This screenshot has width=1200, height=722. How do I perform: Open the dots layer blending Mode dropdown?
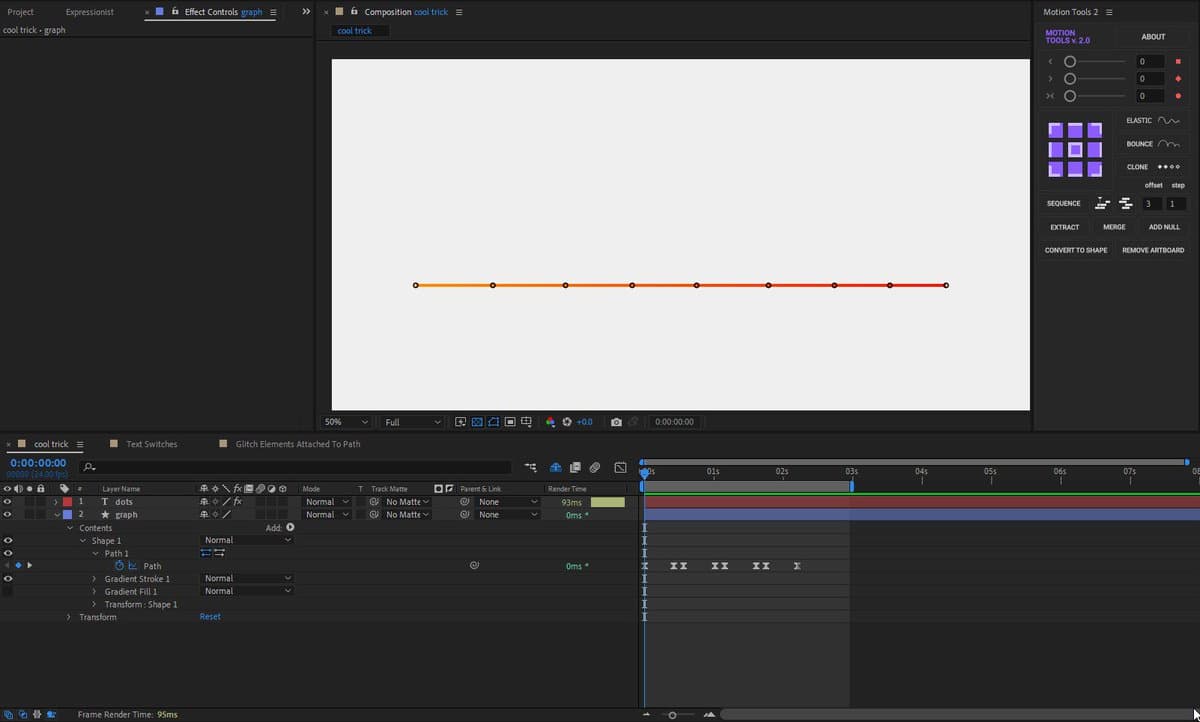327,502
